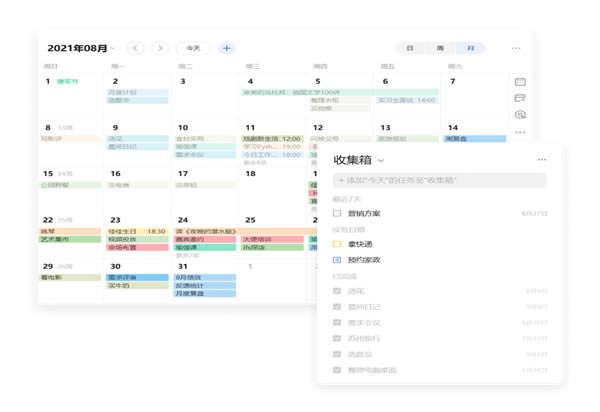The image size is (600, 412).
Task: Click the third eye-shaped icon in right sidebar
Action: coord(520,115)
